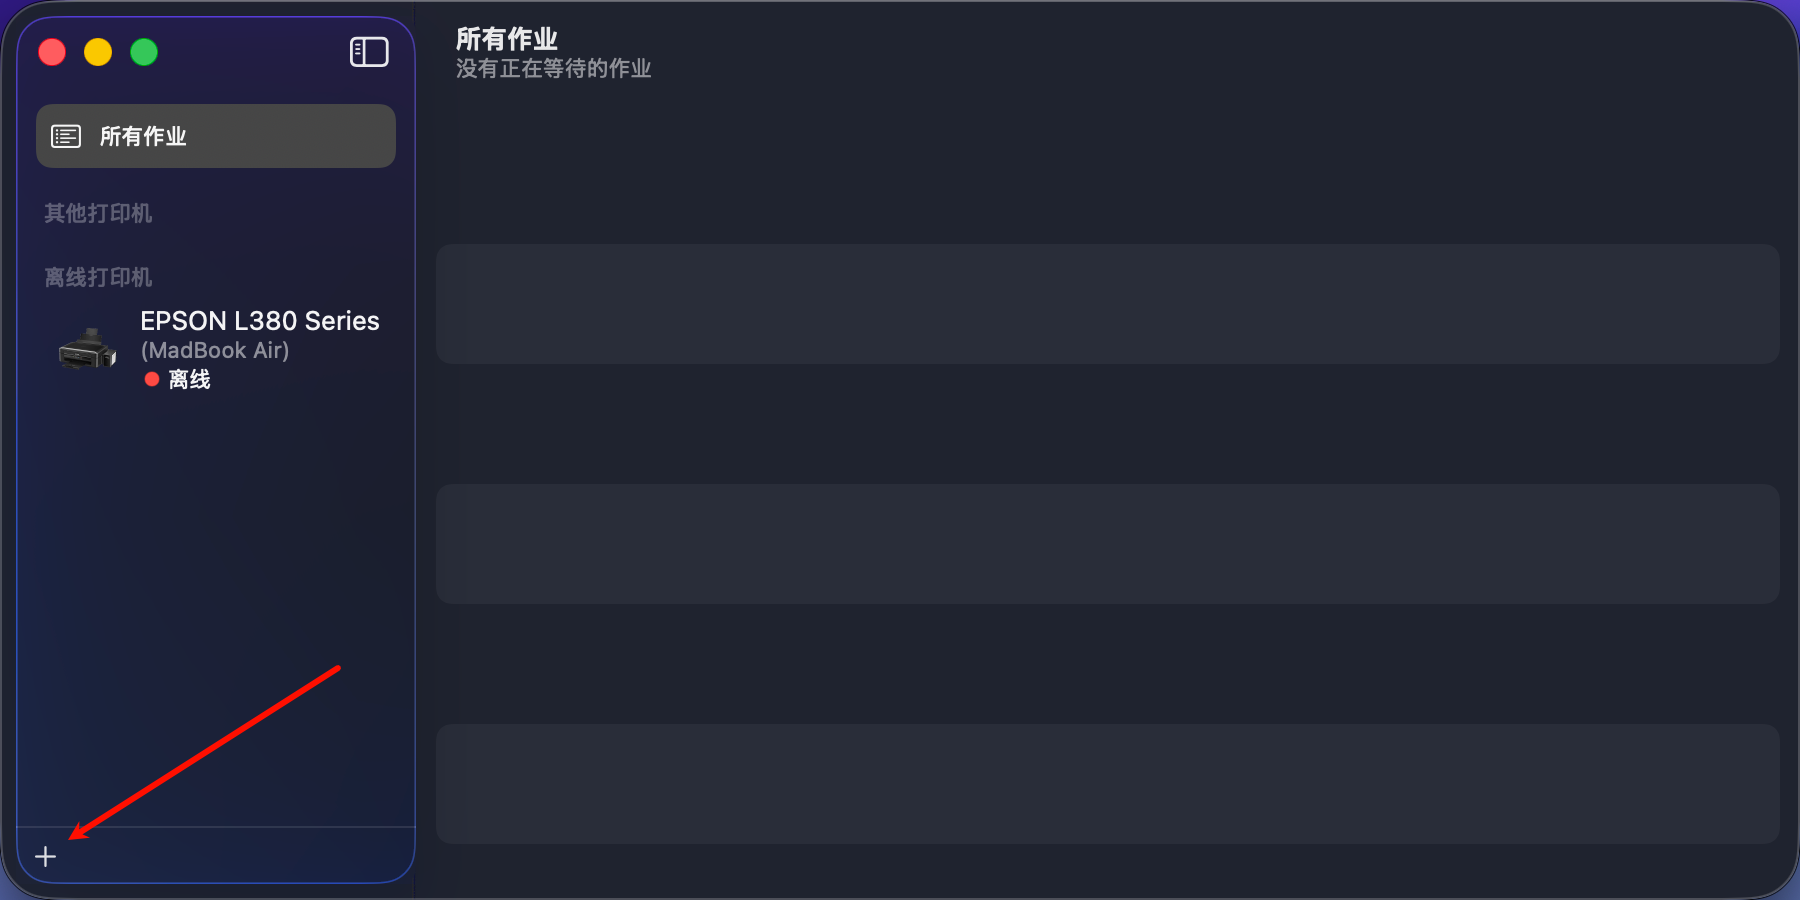Screen dimensions: 1800x900
Task: Minimize the window with yellow button
Action: tap(98, 52)
